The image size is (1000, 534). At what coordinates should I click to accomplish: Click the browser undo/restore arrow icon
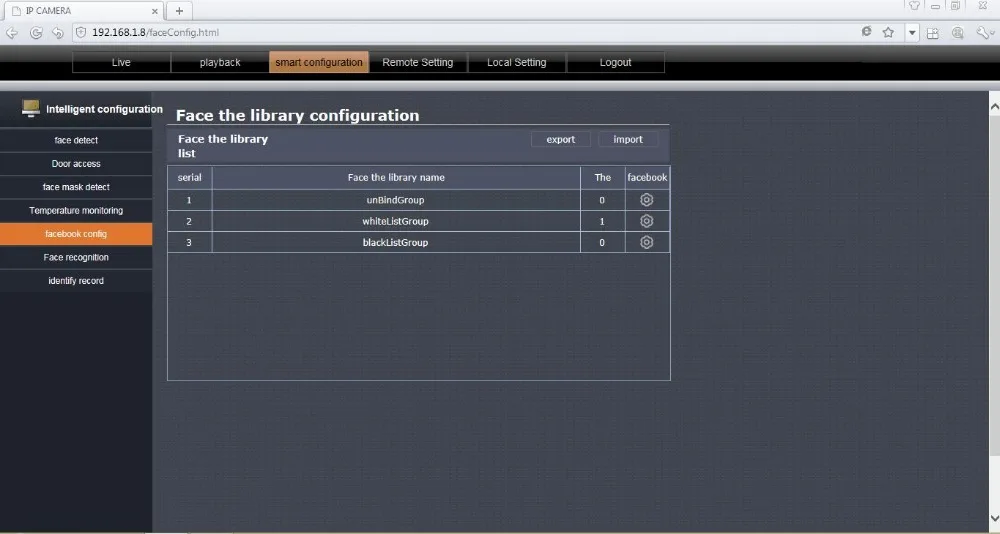pos(58,33)
